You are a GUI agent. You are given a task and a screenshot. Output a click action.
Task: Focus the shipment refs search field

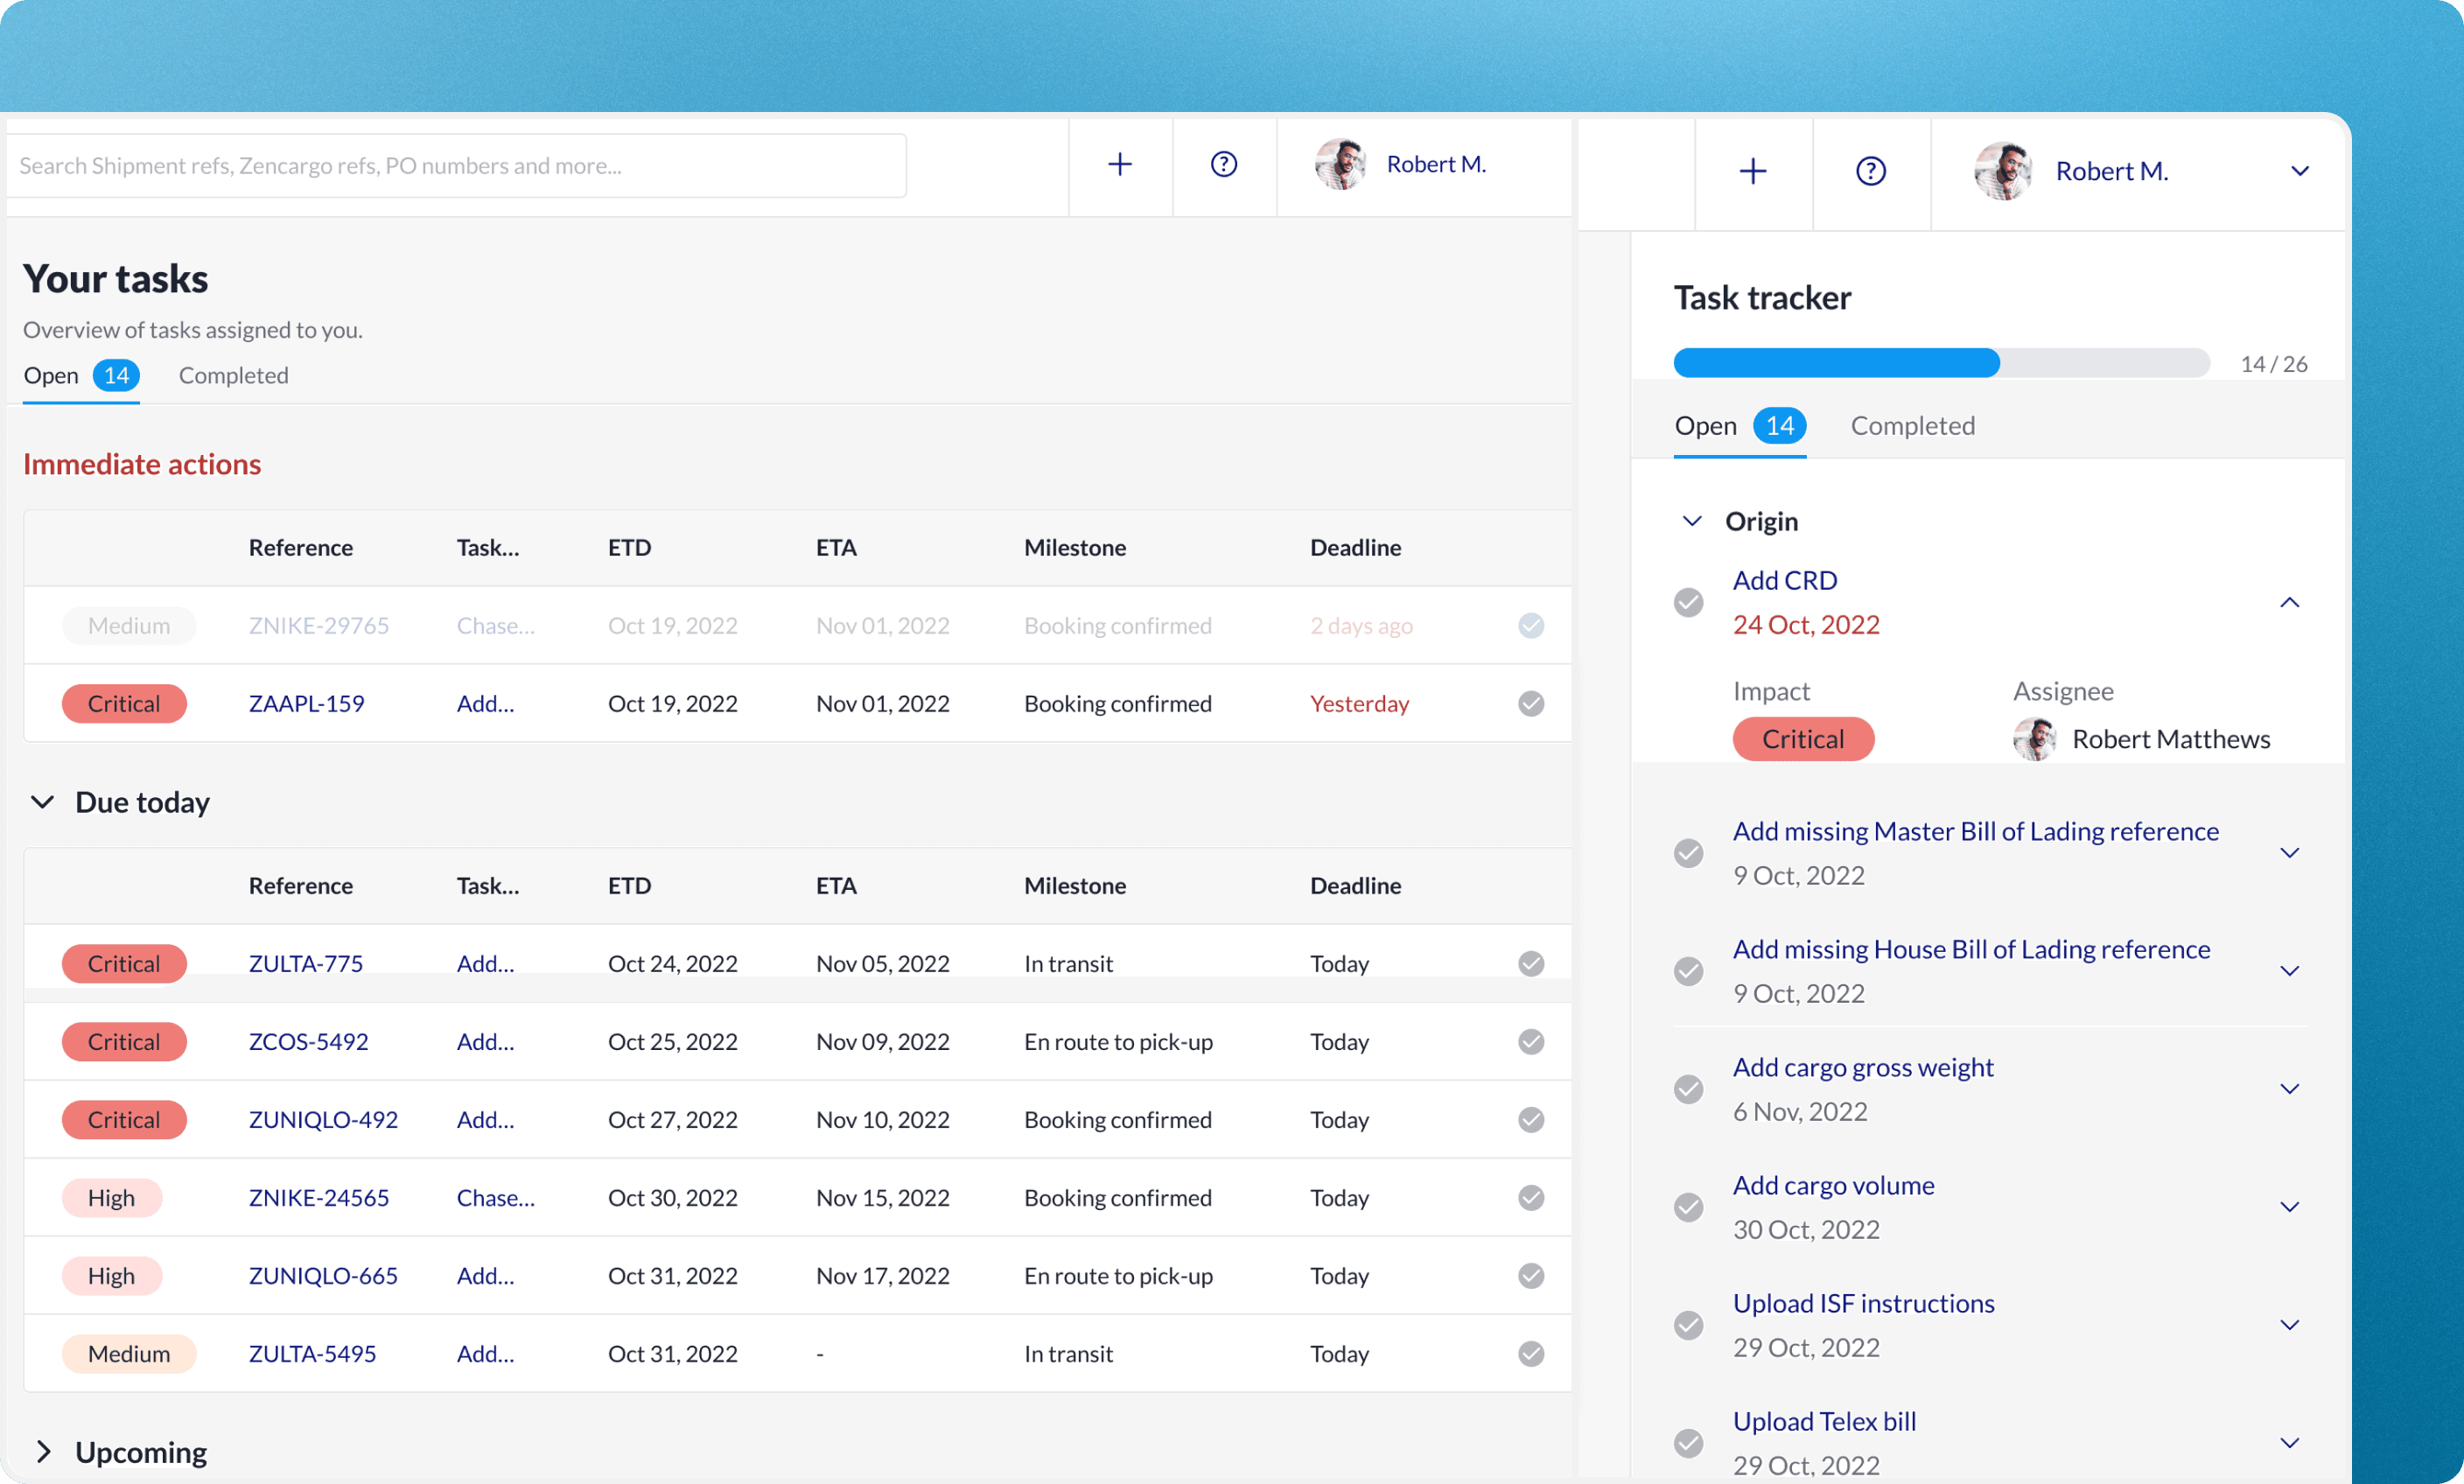click(456, 165)
